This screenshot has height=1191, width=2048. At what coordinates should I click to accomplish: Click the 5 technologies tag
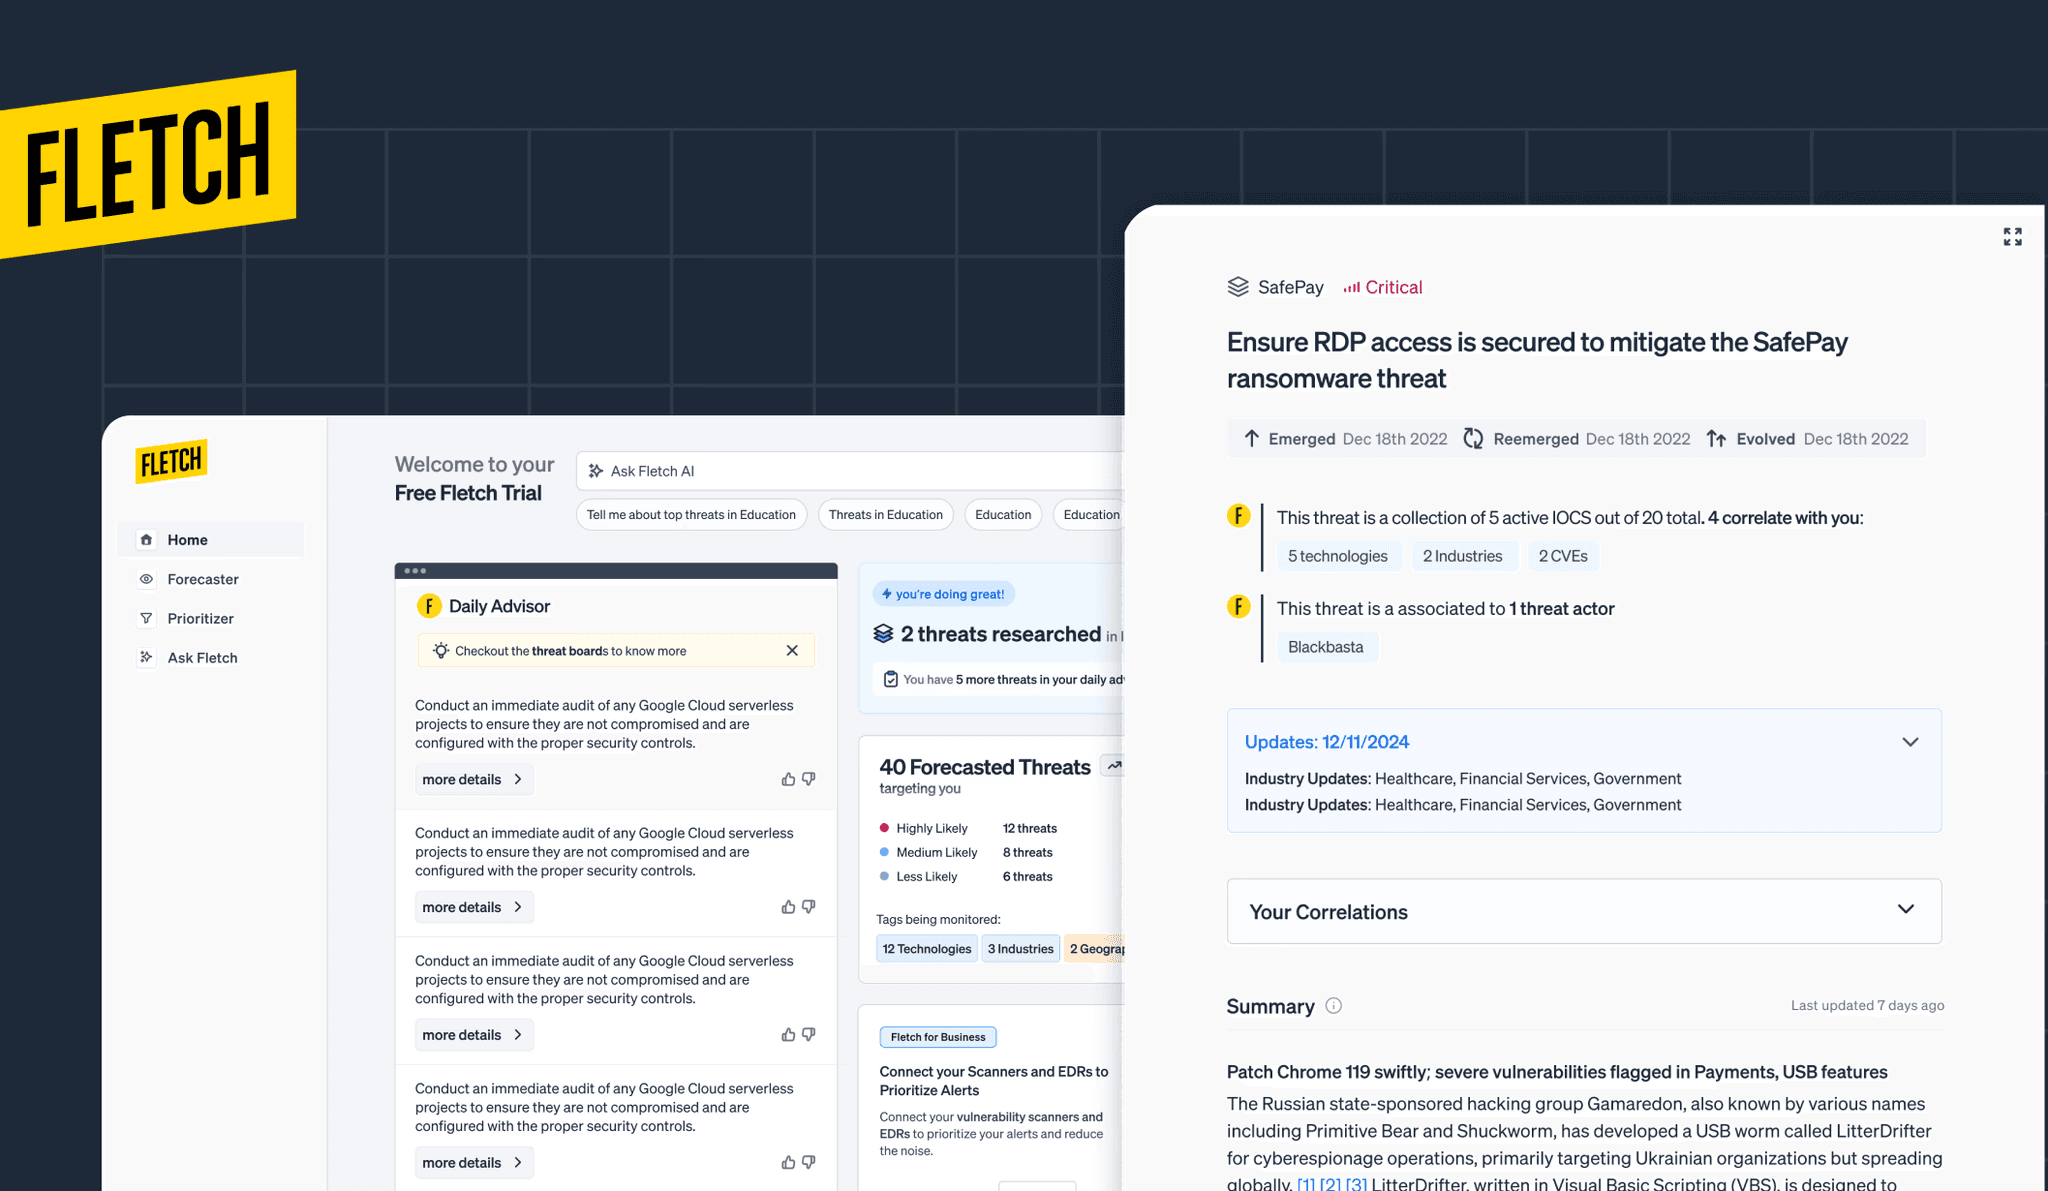(x=1338, y=556)
